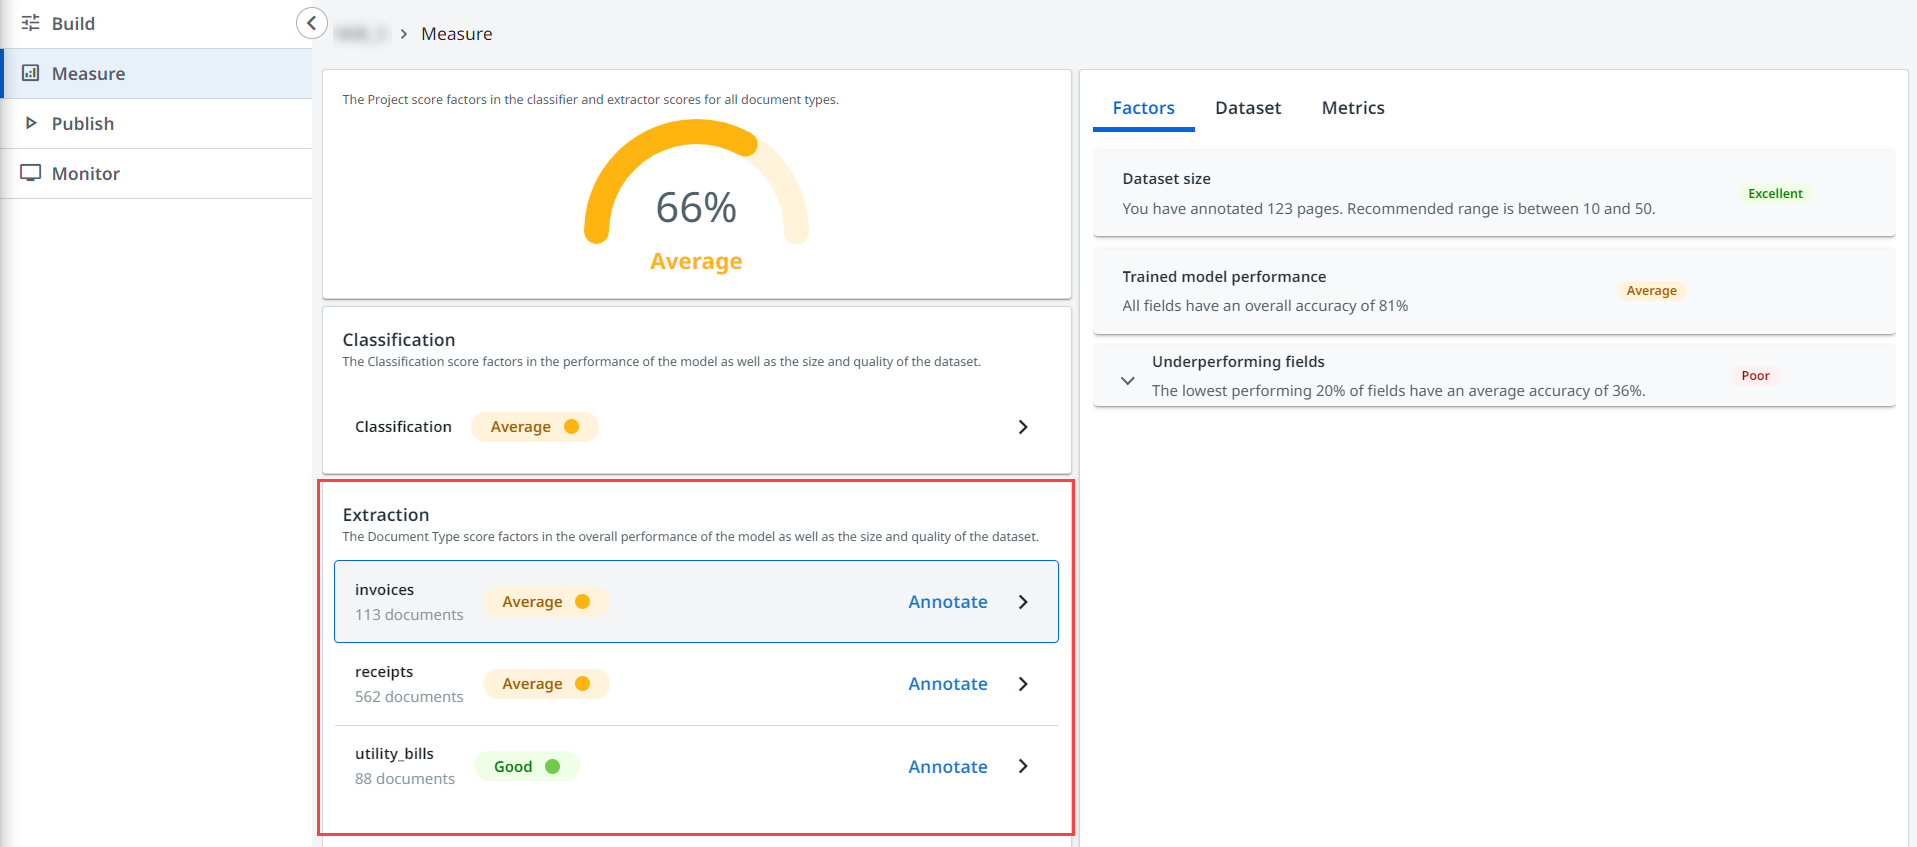The width and height of the screenshot is (1917, 847).
Task: Switch to the Dataset tab
Action: pos(1247,108)
